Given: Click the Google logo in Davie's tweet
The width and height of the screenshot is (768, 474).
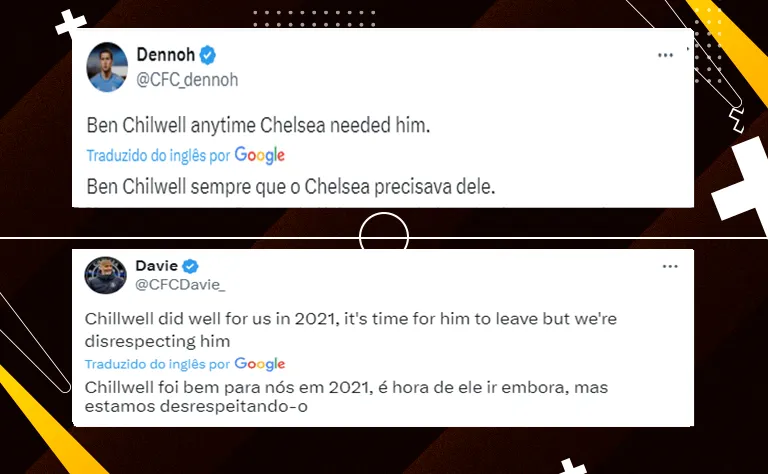Looking at the screenshot, I should click(x=260, y=364).
